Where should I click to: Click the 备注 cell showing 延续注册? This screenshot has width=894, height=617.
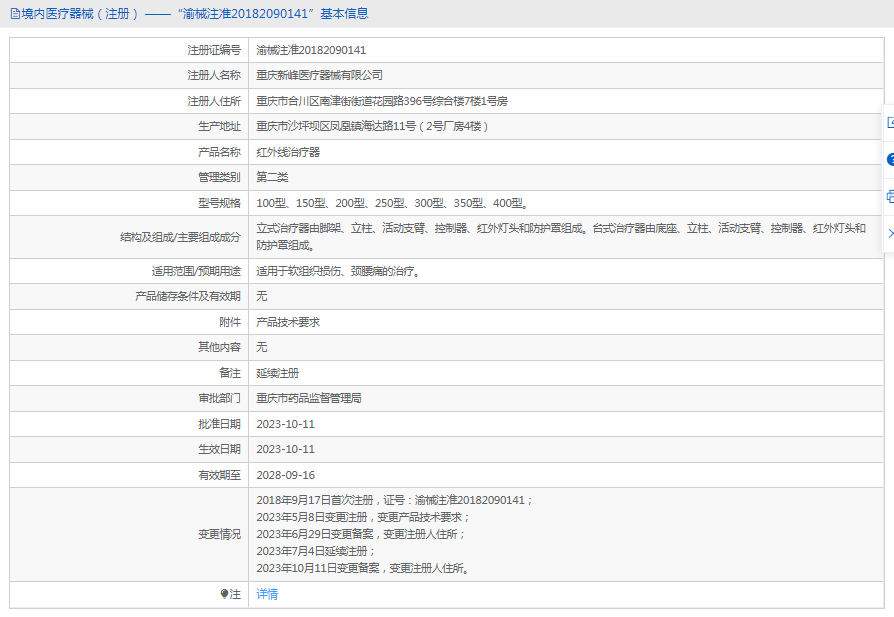click(278, 372)
